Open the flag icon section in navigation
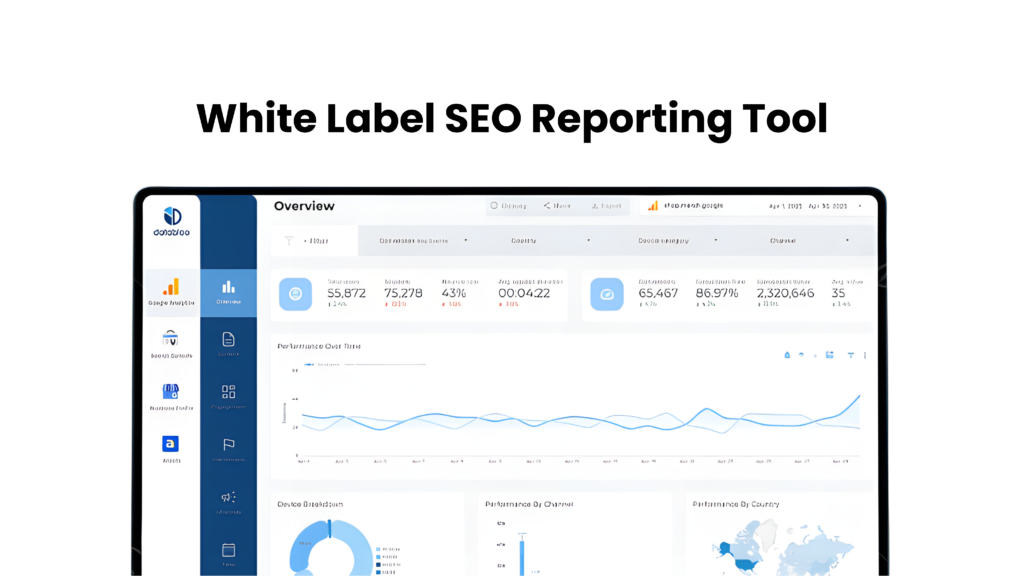This screenshot has height=576, width=1024. pyautogui.click(x=228, y=445)
